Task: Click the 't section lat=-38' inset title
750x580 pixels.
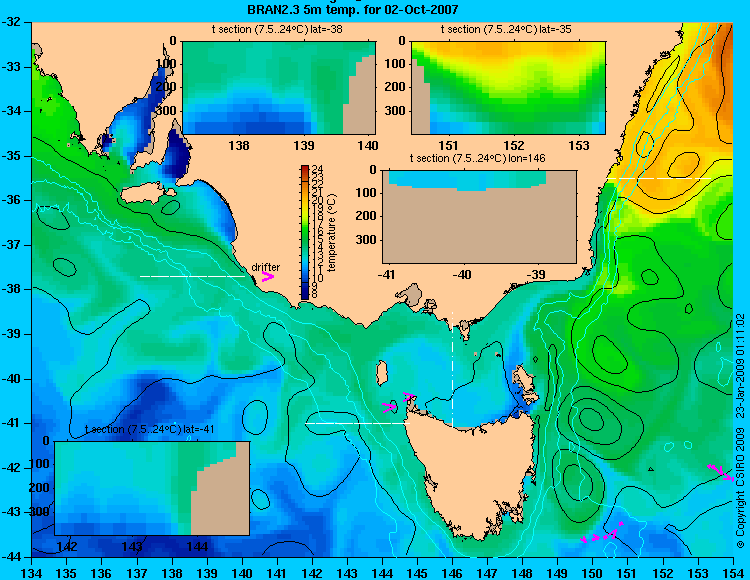Action: click(x=277, y=30)
